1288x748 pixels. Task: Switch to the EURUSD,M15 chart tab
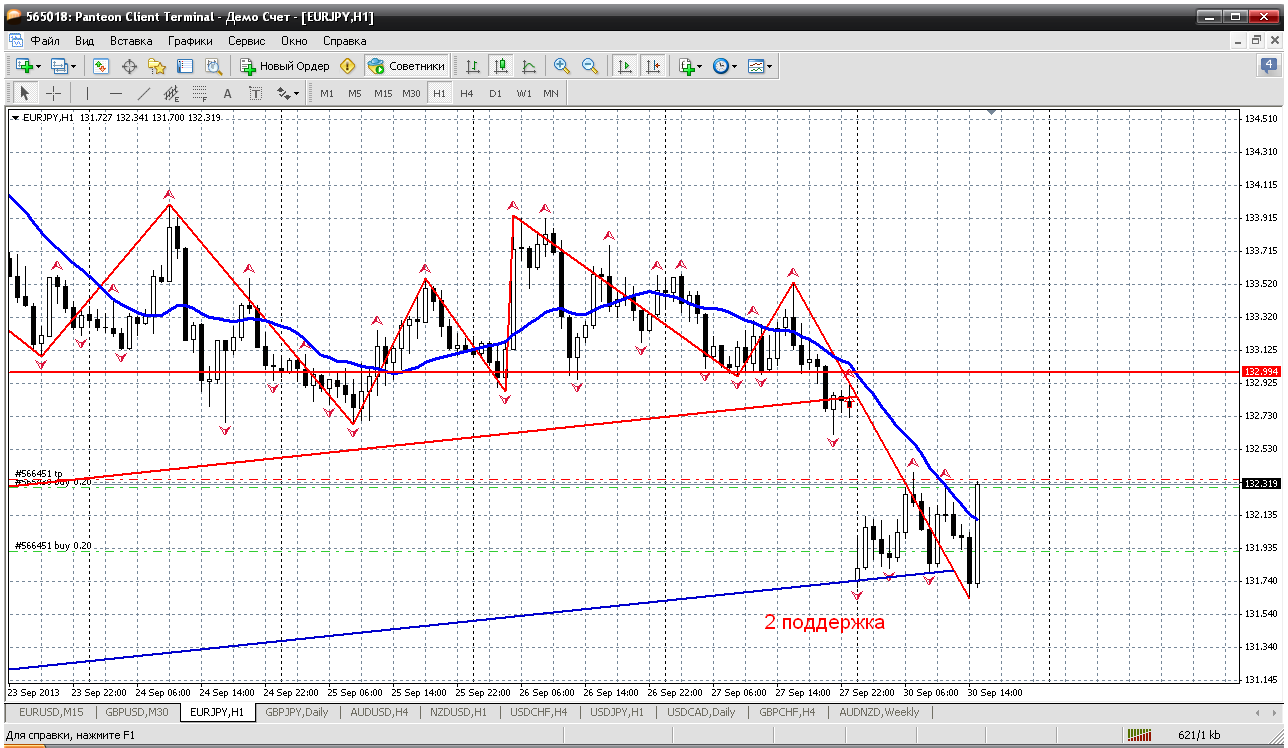(x=51, y=713)
